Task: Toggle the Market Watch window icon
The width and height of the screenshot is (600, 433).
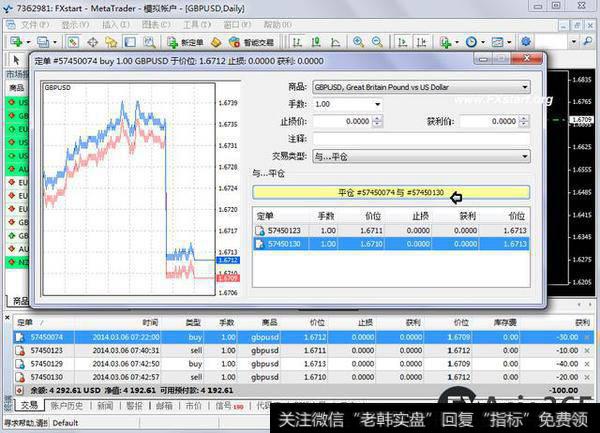Action: coord(73,42)
